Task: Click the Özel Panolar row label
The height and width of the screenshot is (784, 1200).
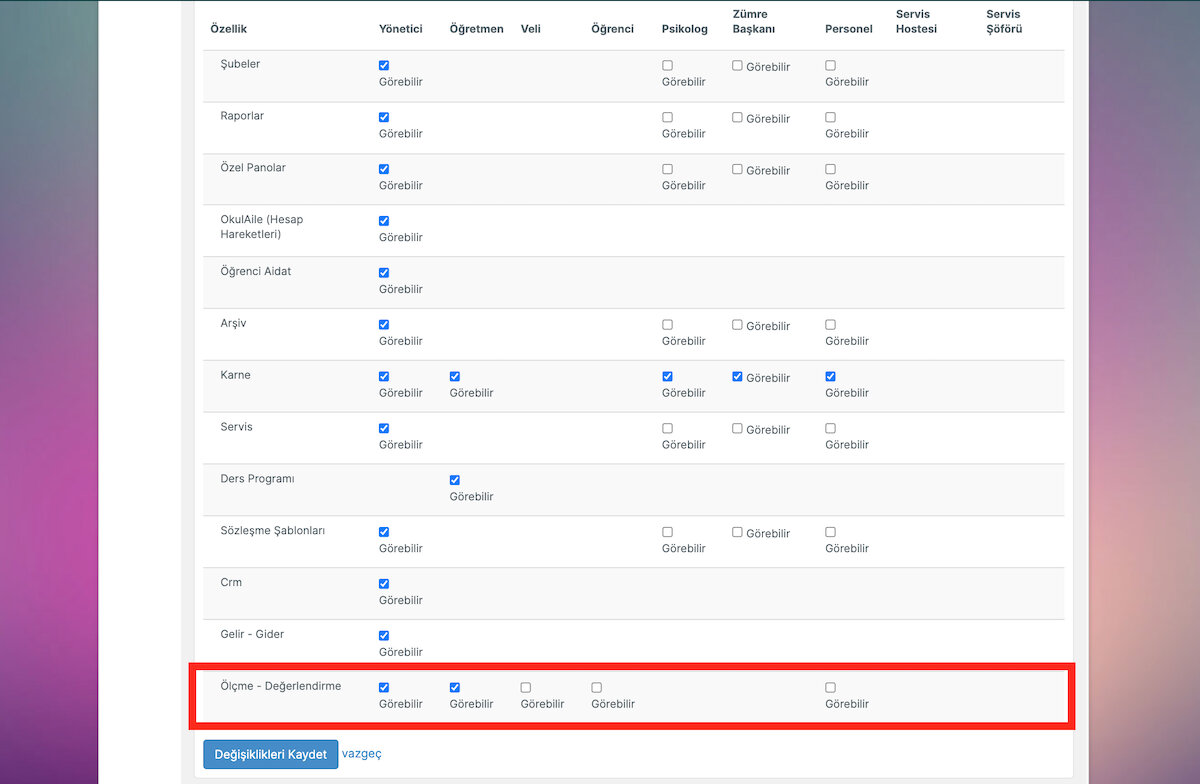Action: [253, 168]
